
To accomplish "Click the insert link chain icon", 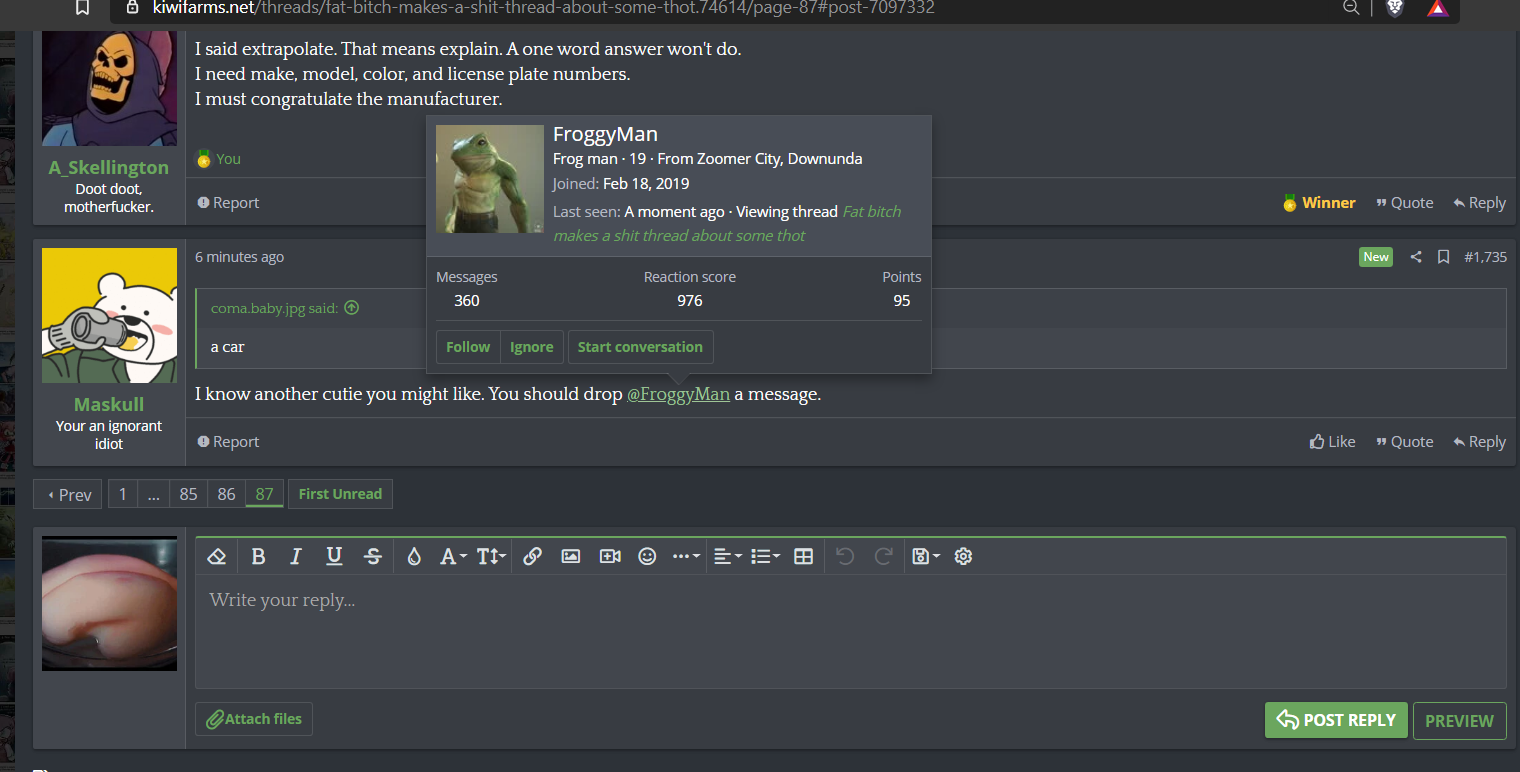I will point(532,556).
